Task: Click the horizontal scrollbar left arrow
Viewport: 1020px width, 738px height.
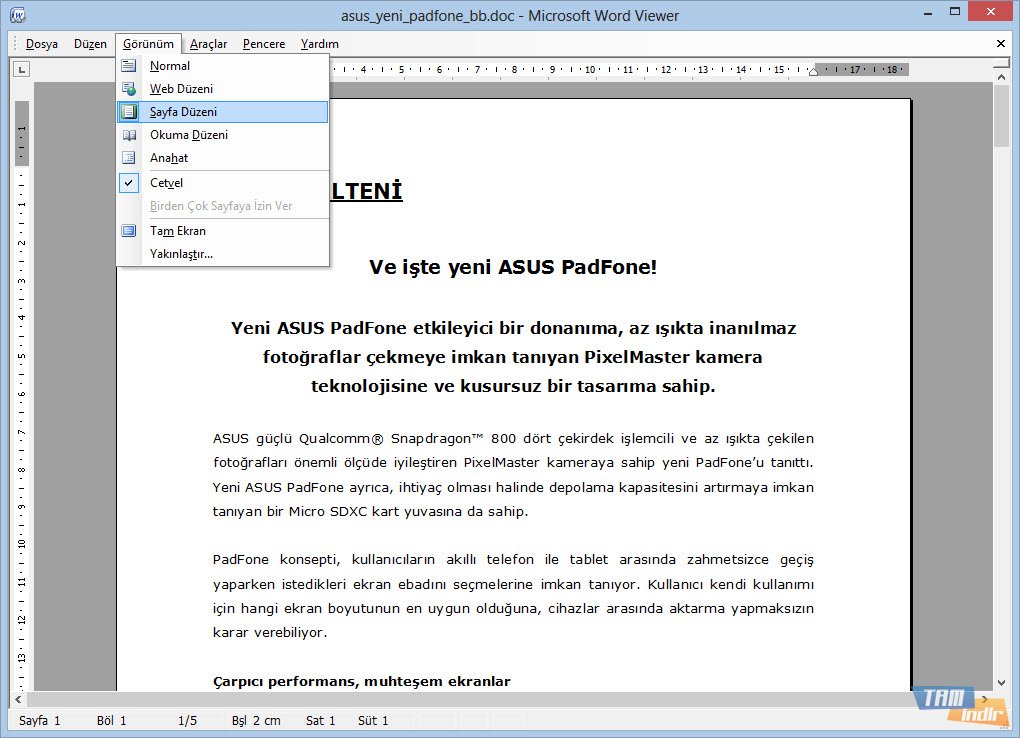Action: (18, 700)
